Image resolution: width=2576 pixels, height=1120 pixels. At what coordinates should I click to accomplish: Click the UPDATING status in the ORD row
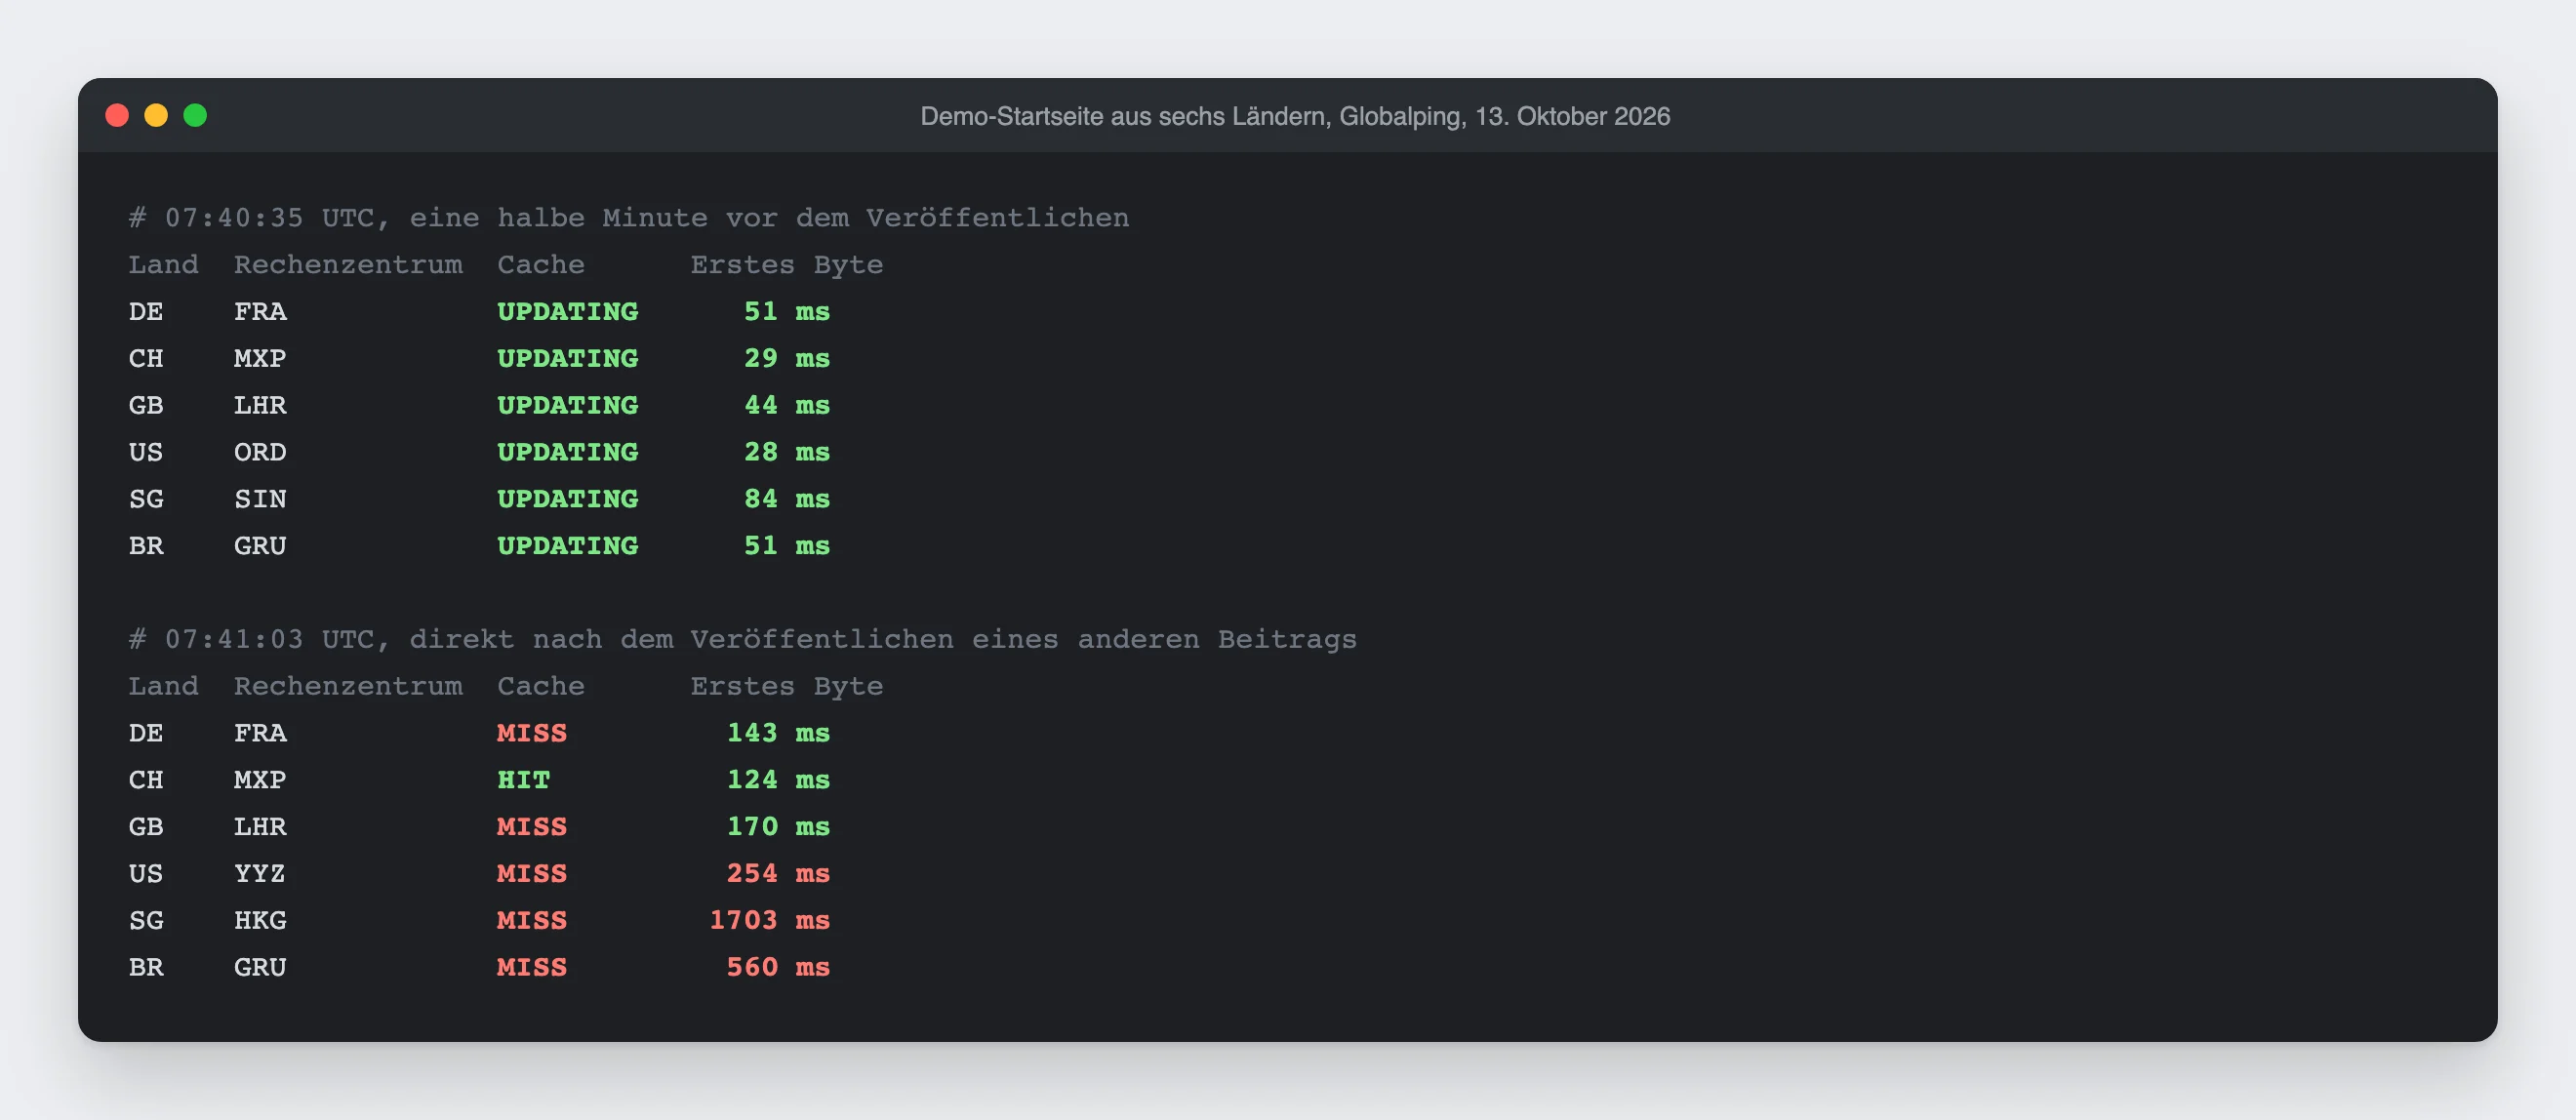pos(568,452)
